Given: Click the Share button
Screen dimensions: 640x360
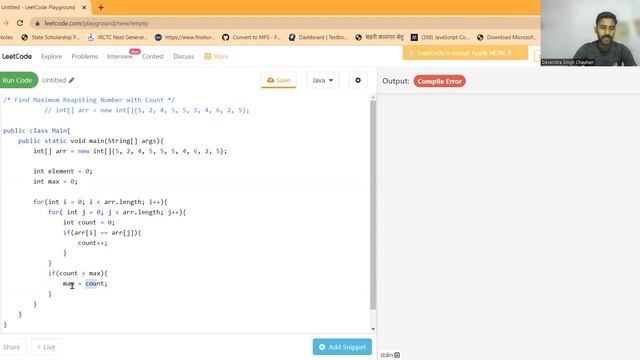Looking at the screenshot, I should click(11, 347).
